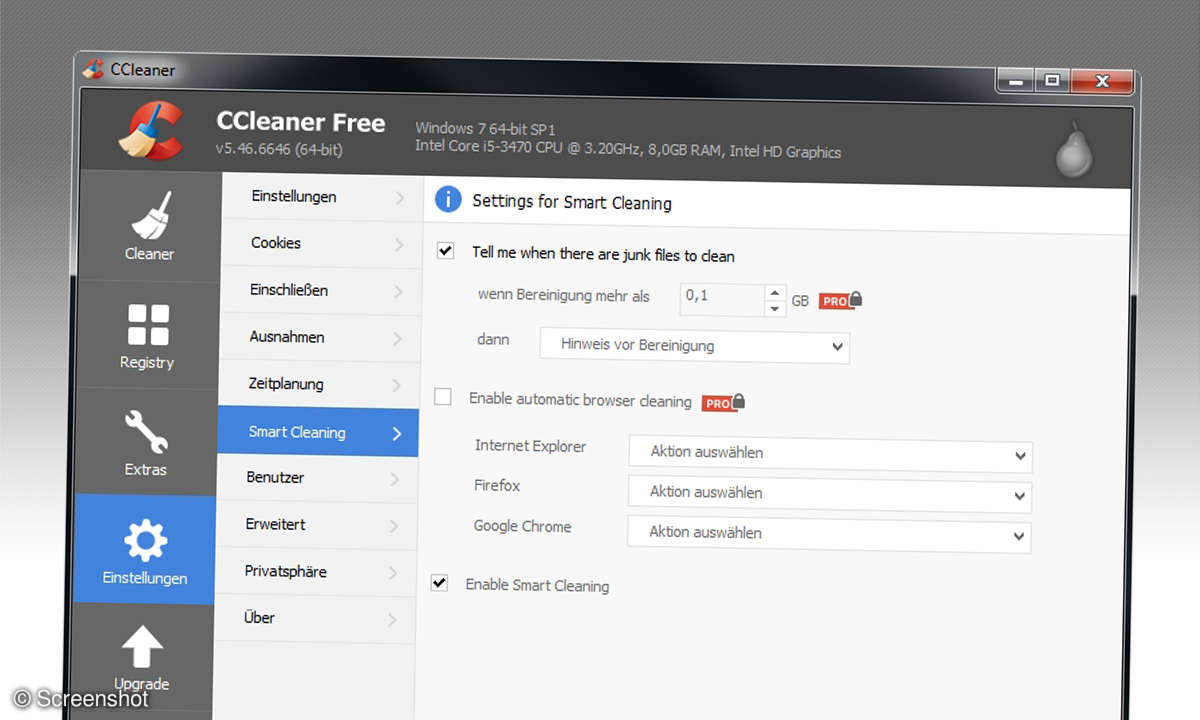Click the blue info icon beside Settings title
Viewport: 1200px width, 720px height.
click(x=448, y=199)
